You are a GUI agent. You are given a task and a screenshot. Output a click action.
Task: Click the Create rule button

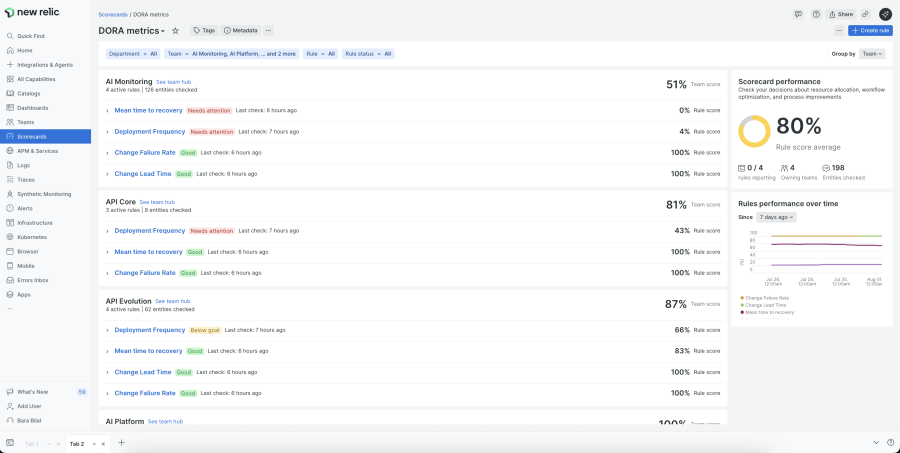point(870,30)
